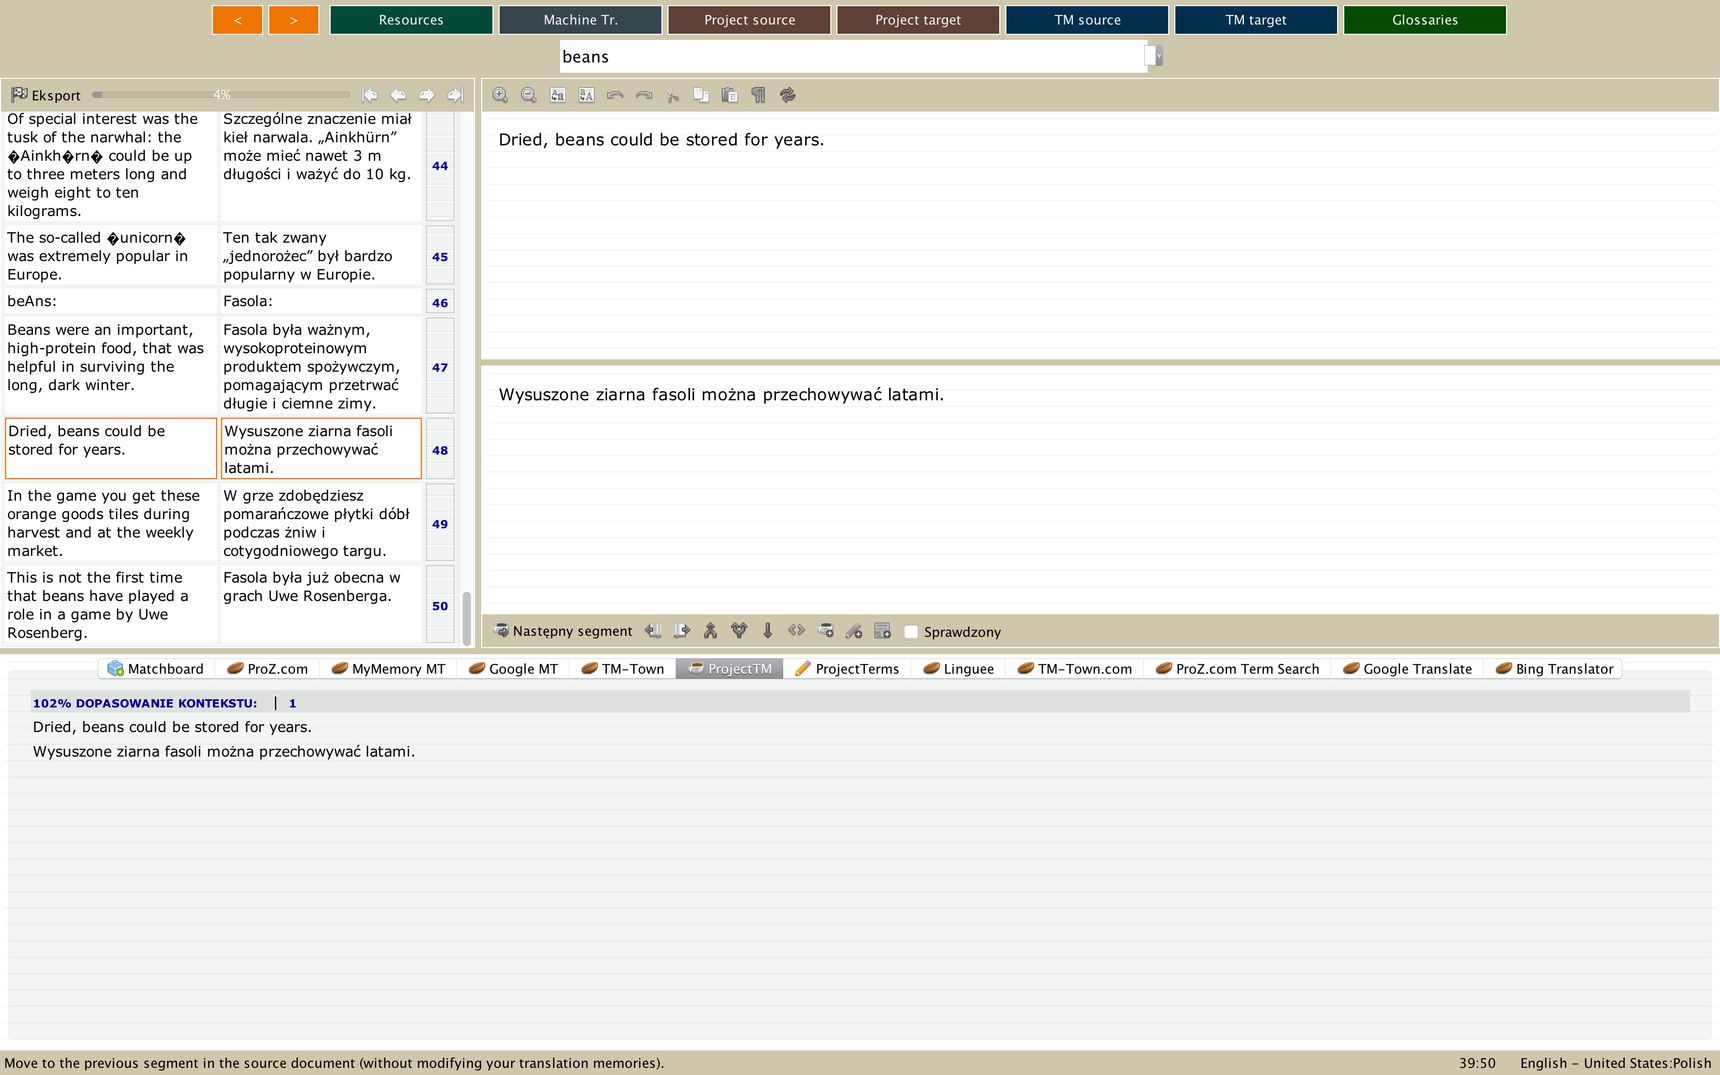Select the ProjectTM tab

(730, 669)
